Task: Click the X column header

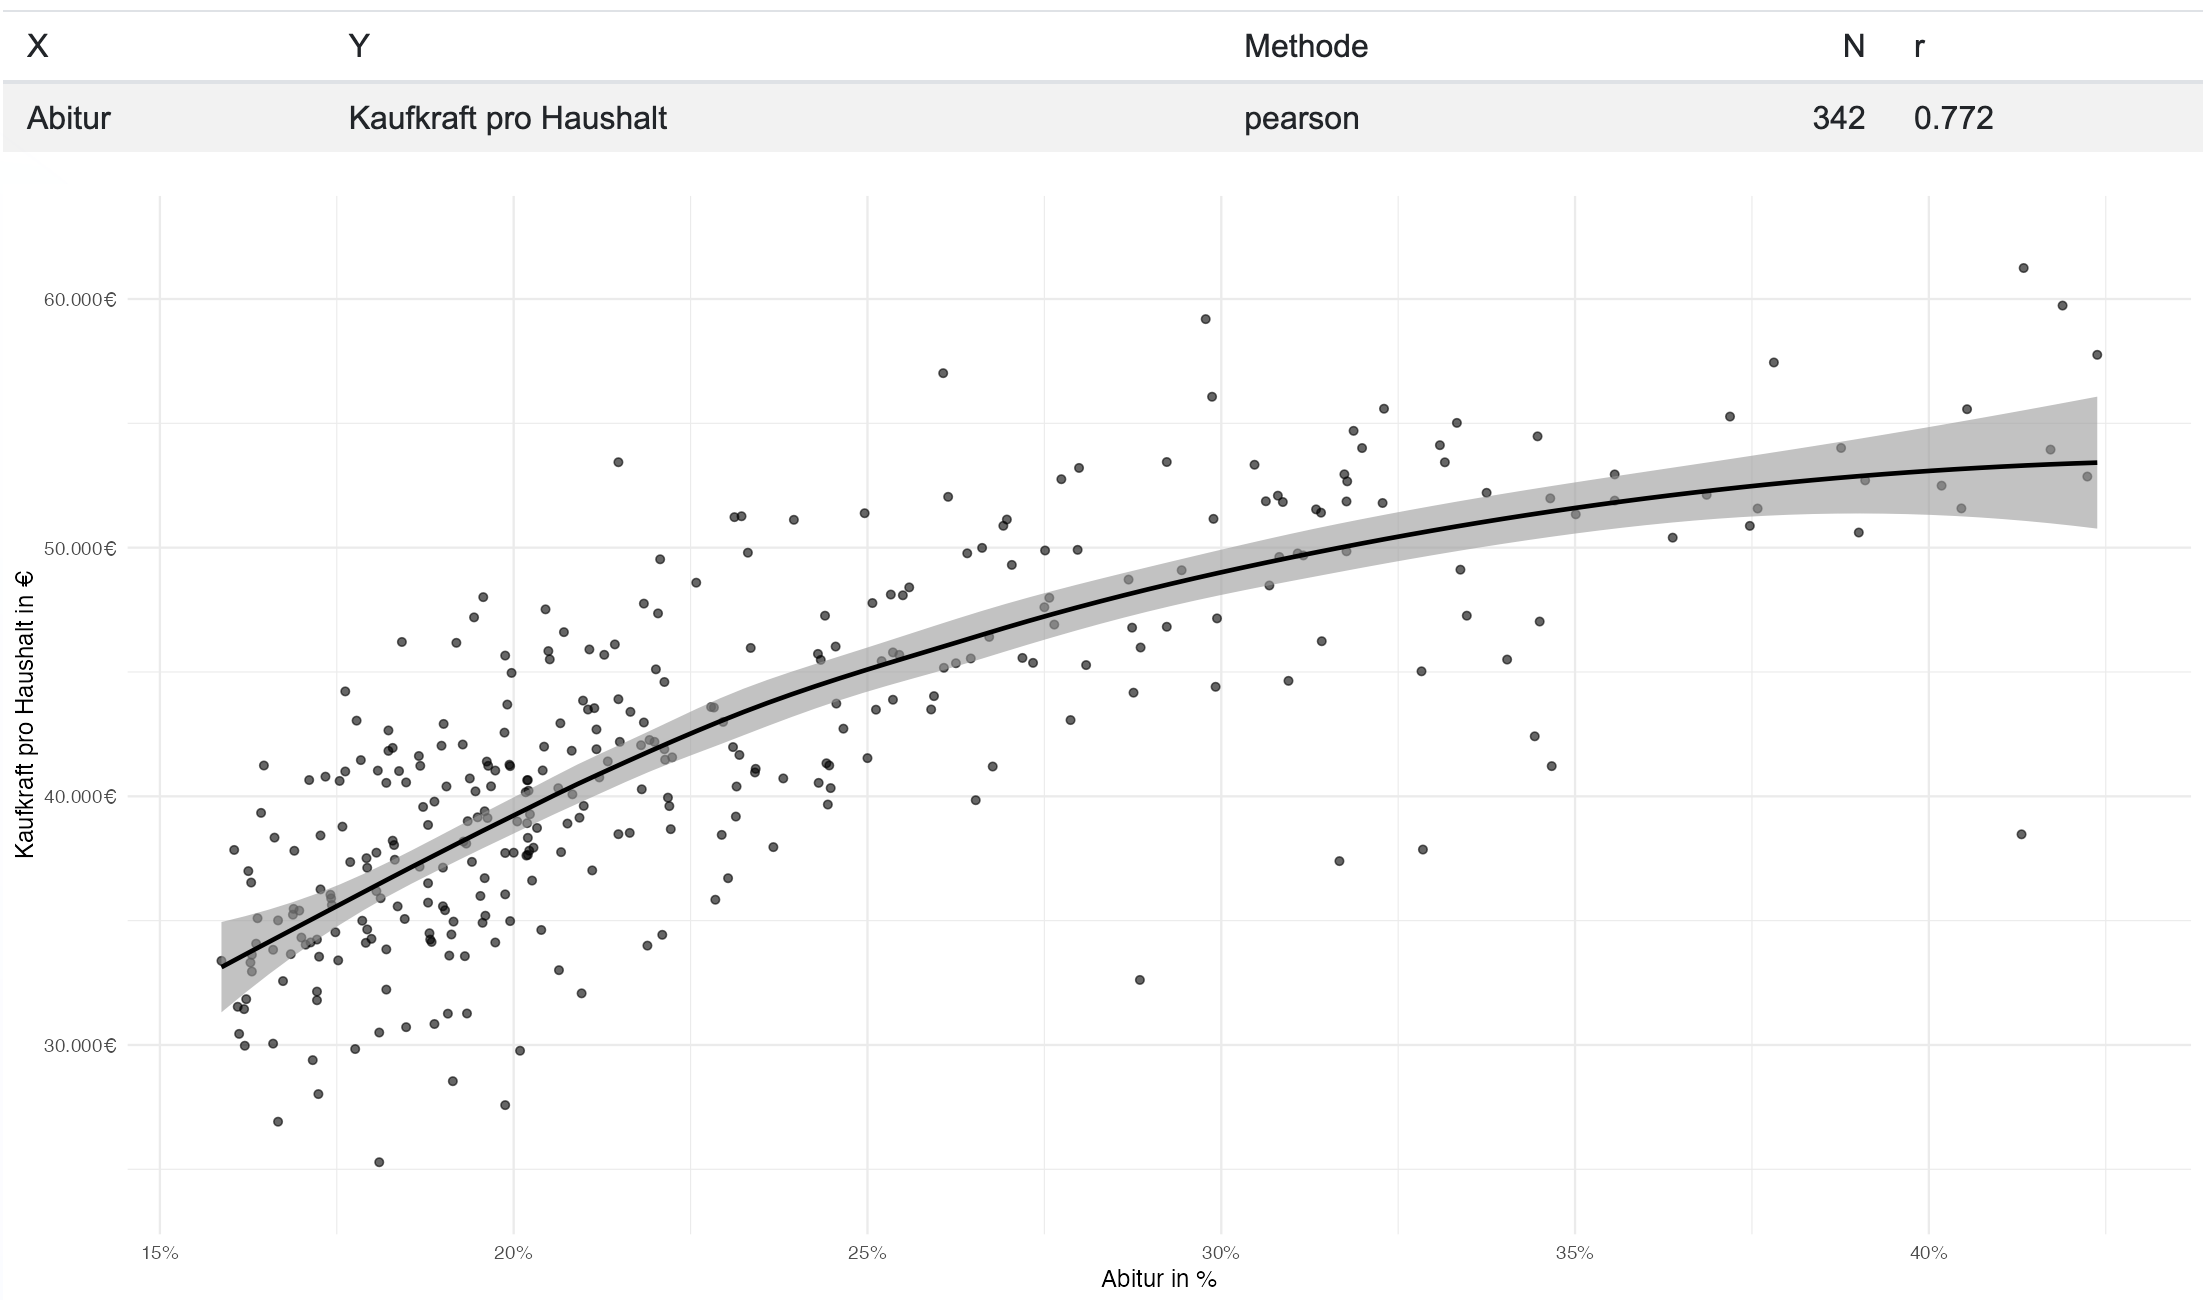Action: coord(37,46)
